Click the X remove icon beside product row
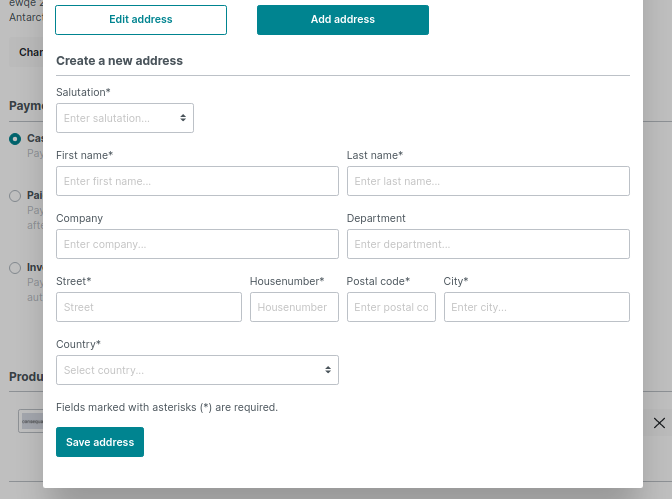The width and height of the screenshot is (672, 499). (659, 423)
